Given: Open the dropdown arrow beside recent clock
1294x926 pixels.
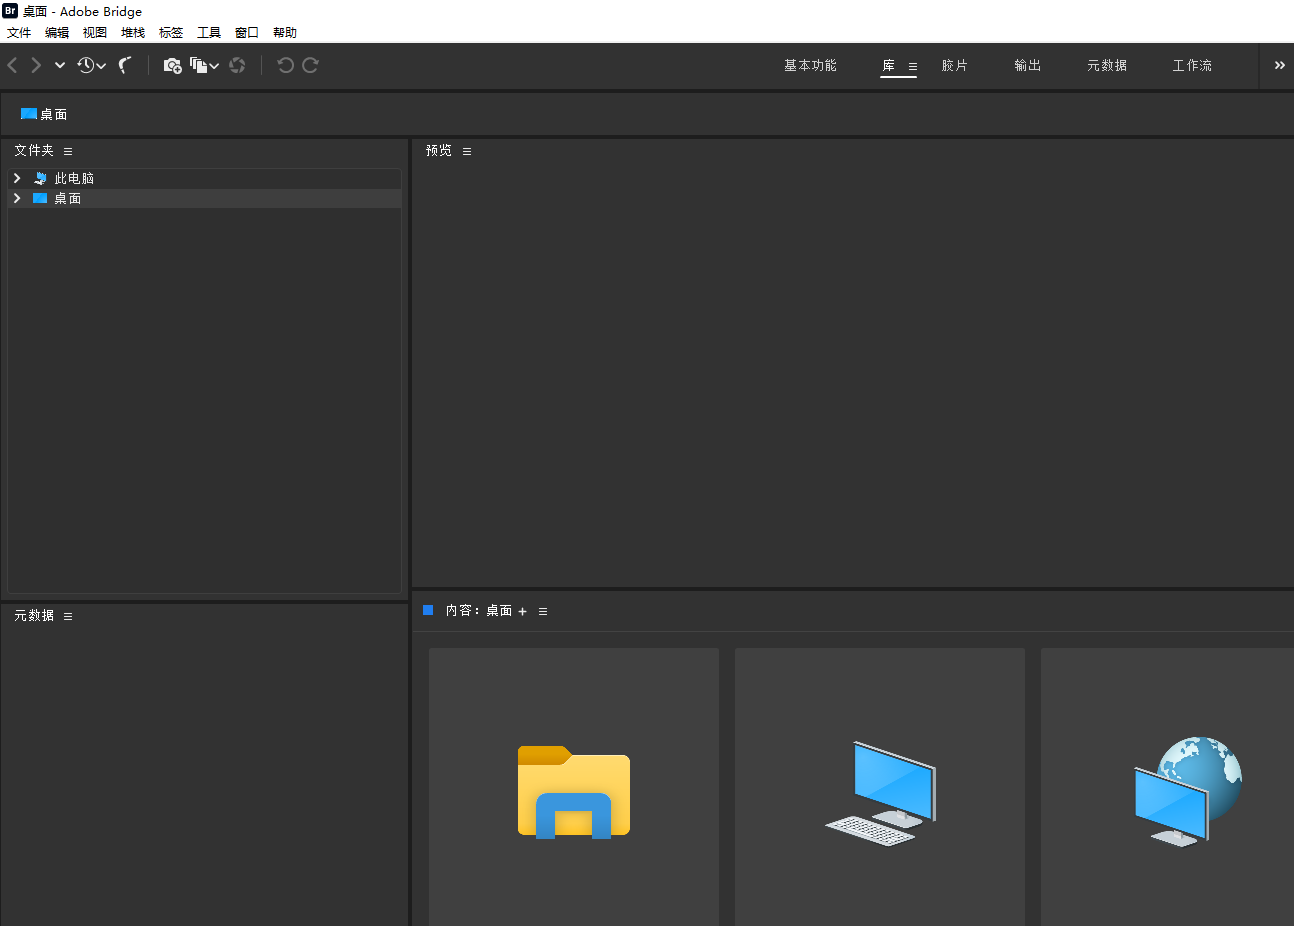Looking at the screenshot, I should pos(101,66).
